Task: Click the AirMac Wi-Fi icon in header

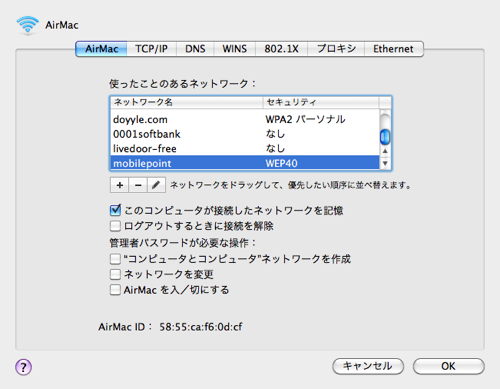Action: 28,25
